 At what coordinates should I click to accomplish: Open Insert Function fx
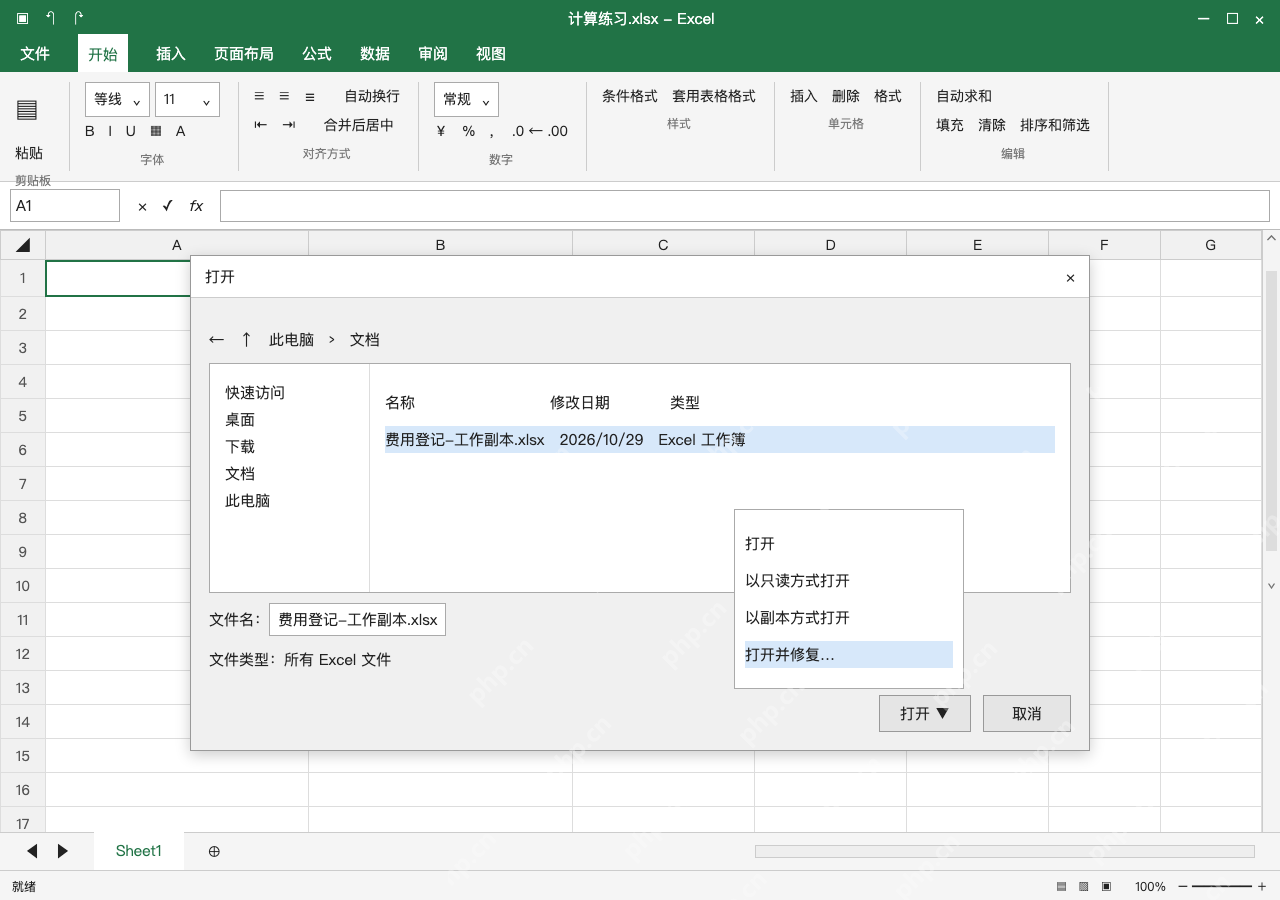196,206
